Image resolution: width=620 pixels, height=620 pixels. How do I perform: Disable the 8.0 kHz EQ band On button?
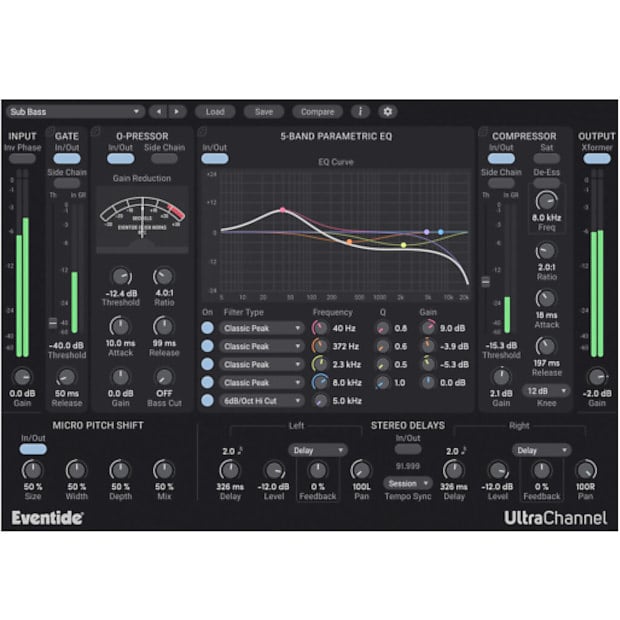tap(208, 383)
